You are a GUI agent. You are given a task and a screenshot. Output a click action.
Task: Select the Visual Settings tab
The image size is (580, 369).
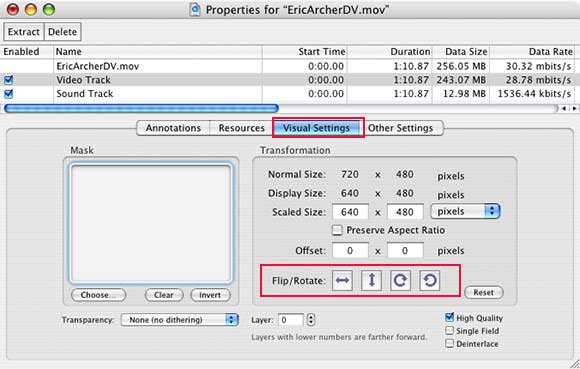pos(317,128)
